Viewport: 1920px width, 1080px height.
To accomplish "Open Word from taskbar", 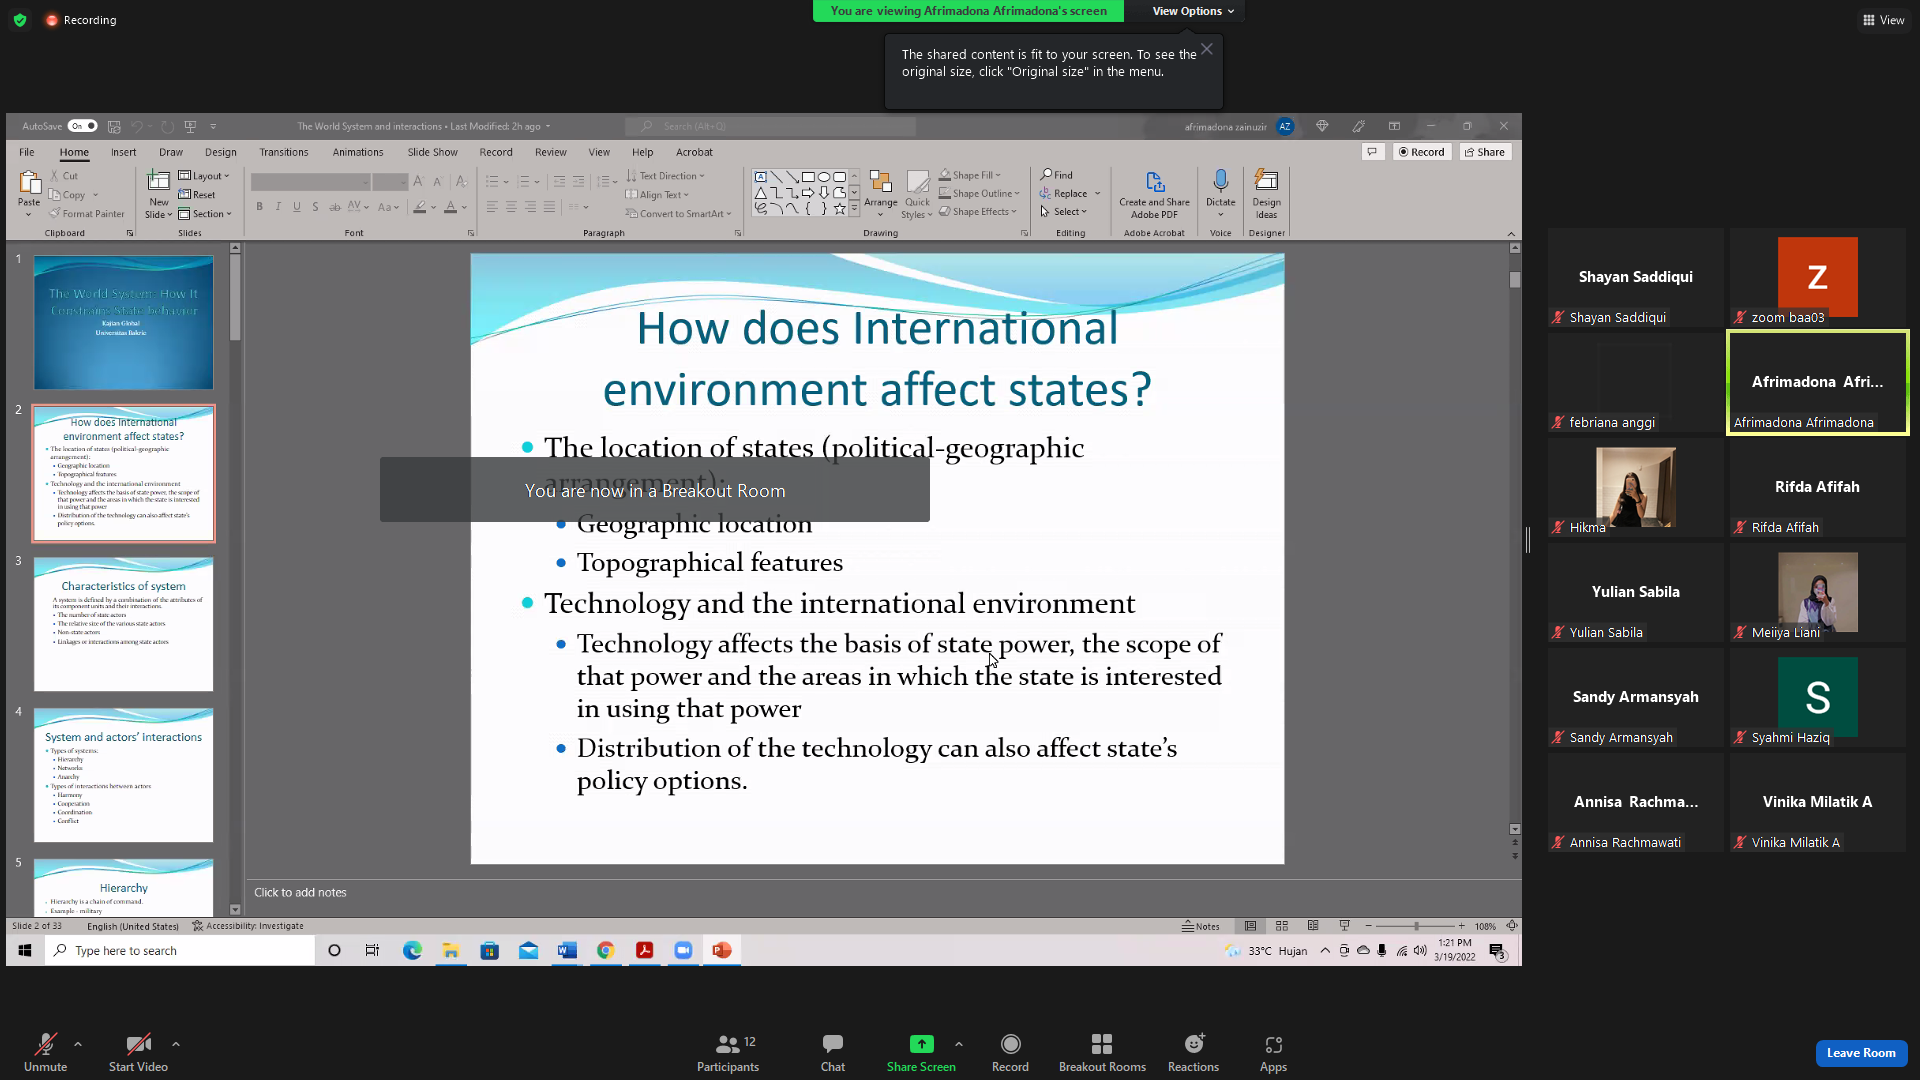I will point(567,951).
